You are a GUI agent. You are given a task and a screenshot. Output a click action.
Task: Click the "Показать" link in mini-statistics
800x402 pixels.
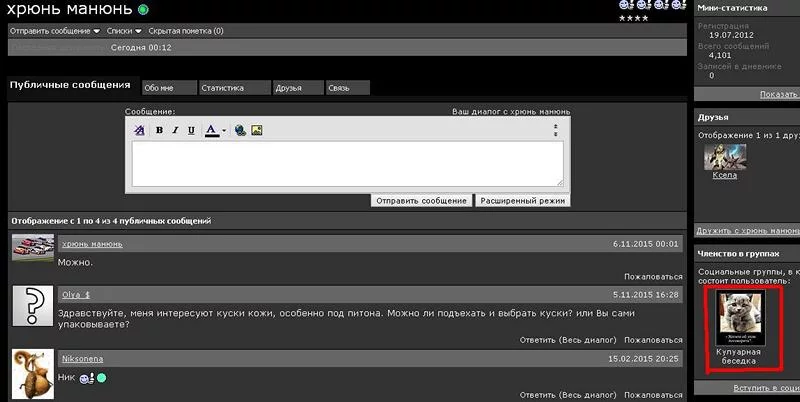(779, 94)
